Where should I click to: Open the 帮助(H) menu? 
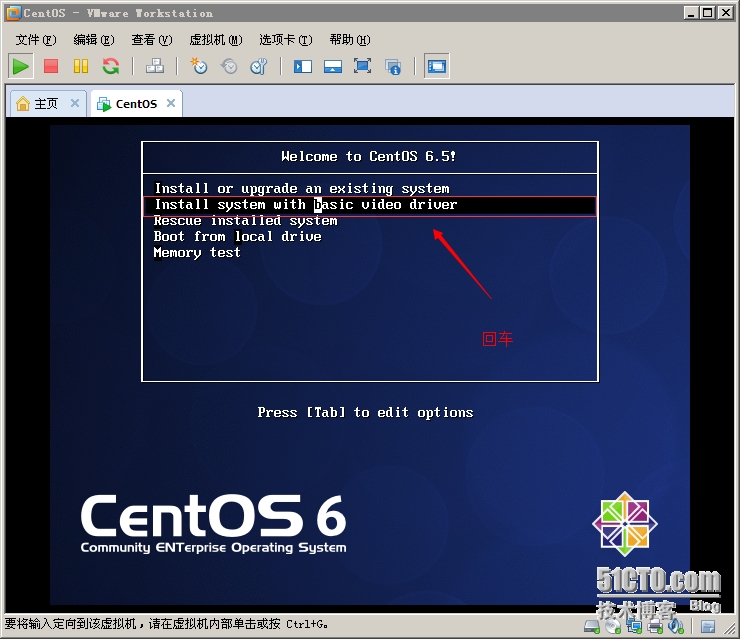click(350, 40)
